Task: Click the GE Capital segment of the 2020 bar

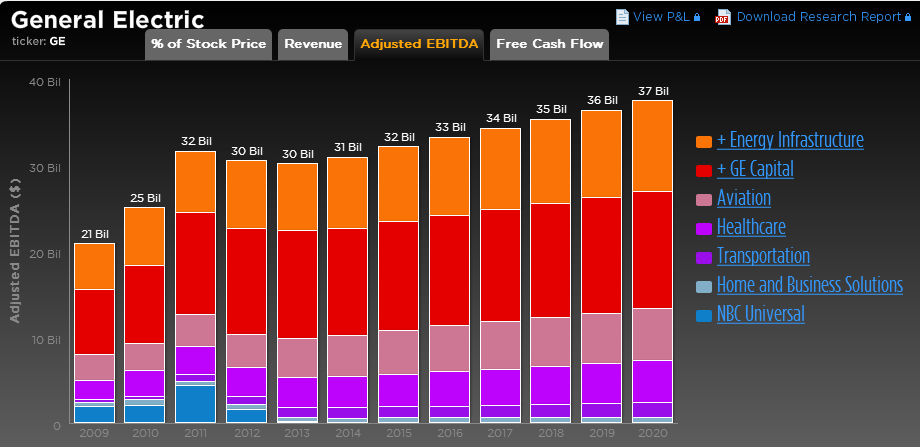Action: pyautogui.click(x=652, y=249)
